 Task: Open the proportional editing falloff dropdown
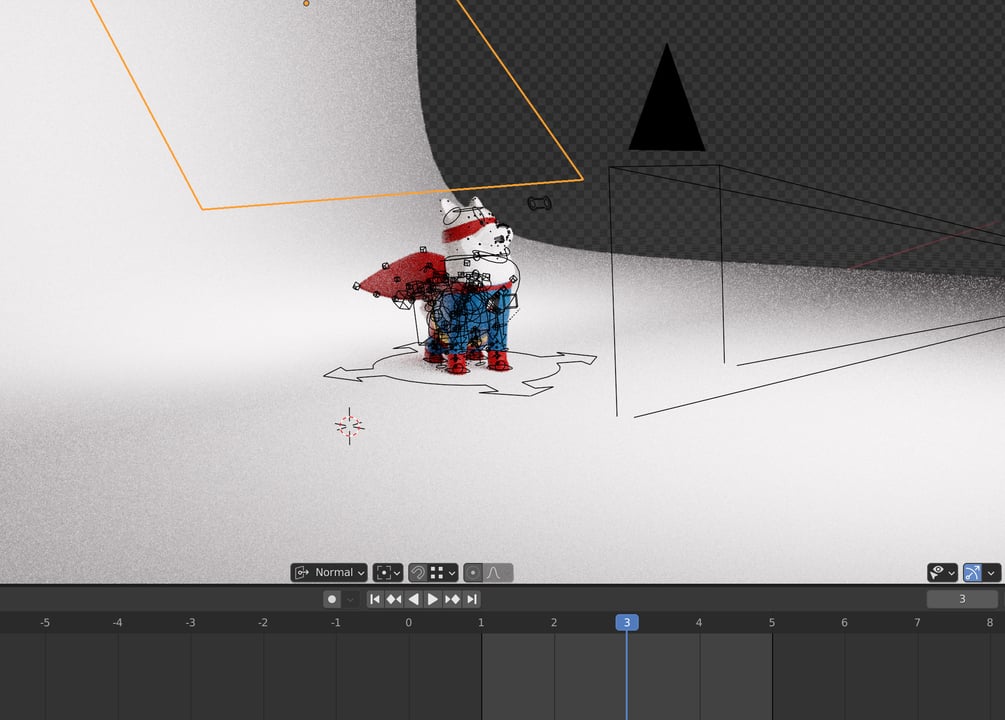tap(498, 573)
